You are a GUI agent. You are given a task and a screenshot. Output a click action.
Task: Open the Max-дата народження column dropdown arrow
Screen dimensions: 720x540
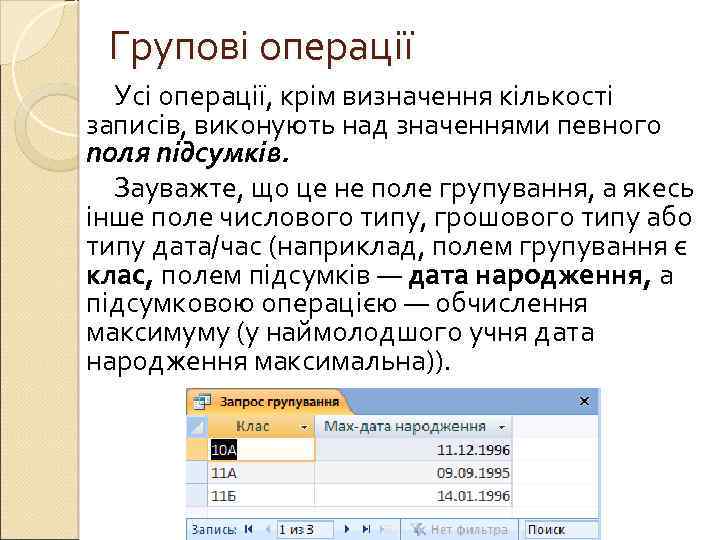tap(502, 427)
